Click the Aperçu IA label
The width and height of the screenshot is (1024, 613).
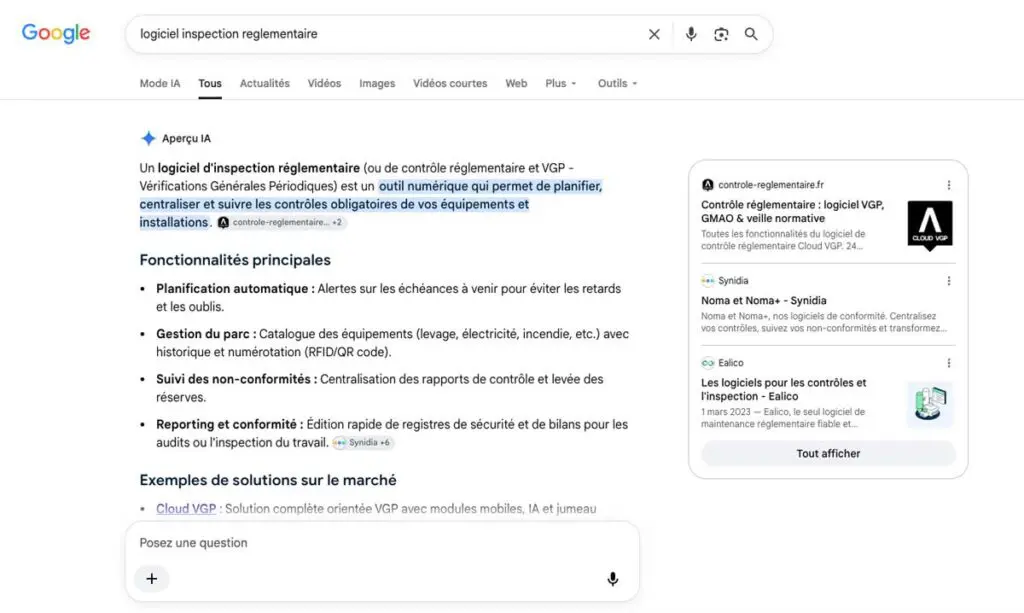pyautogui.click(x=186, y=138)
